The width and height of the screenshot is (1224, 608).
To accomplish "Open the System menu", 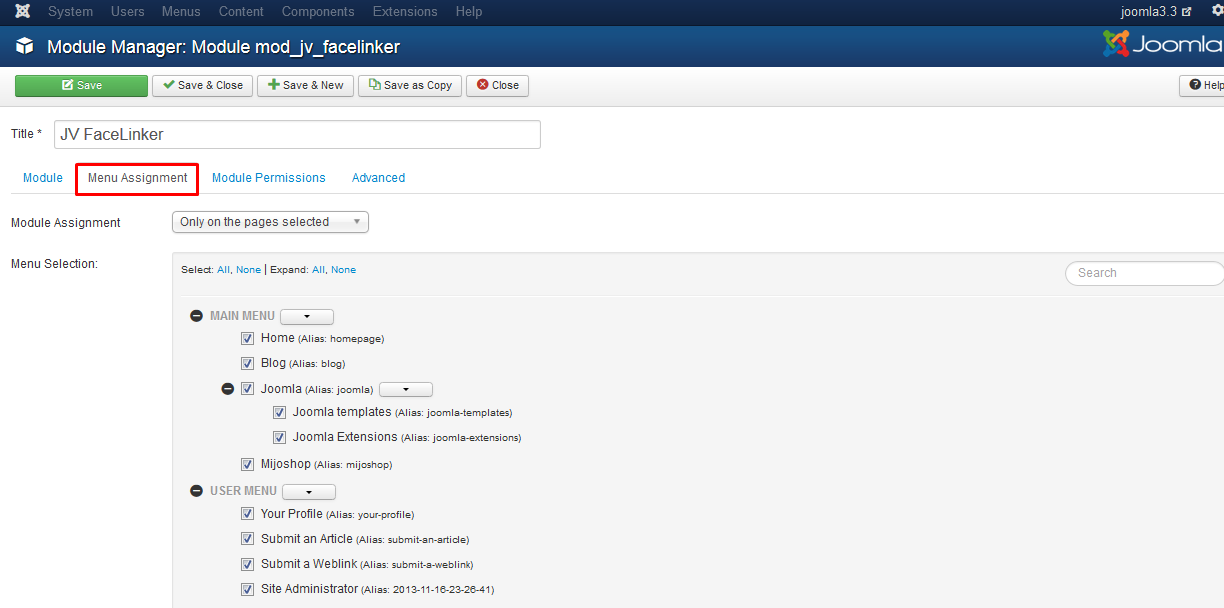I will click(70, 12).
